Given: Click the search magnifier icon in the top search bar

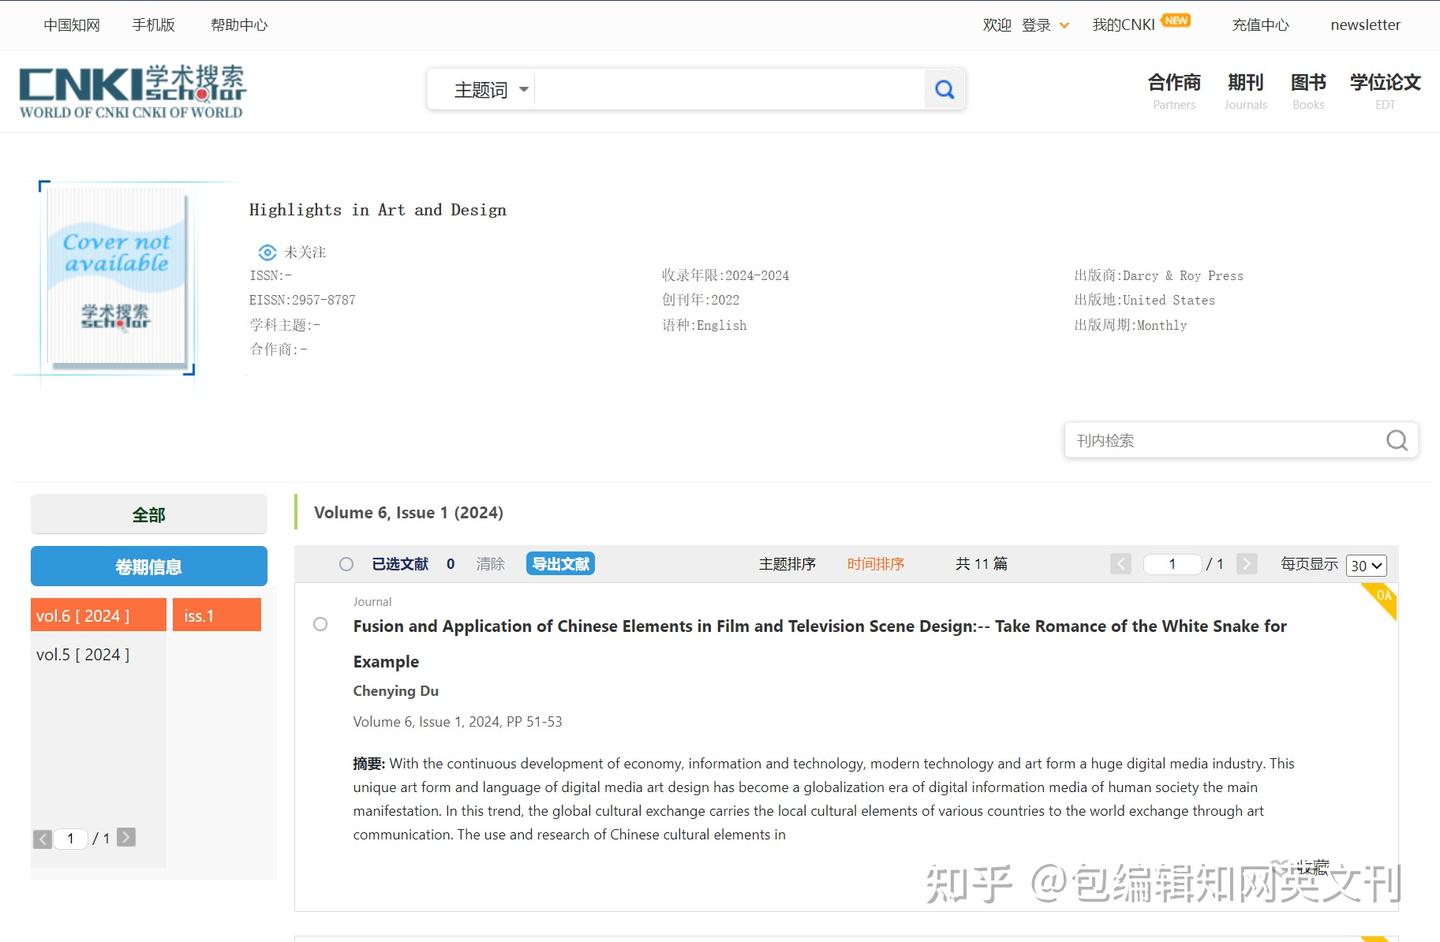Looking at the screenshot, I should (944, 89).
